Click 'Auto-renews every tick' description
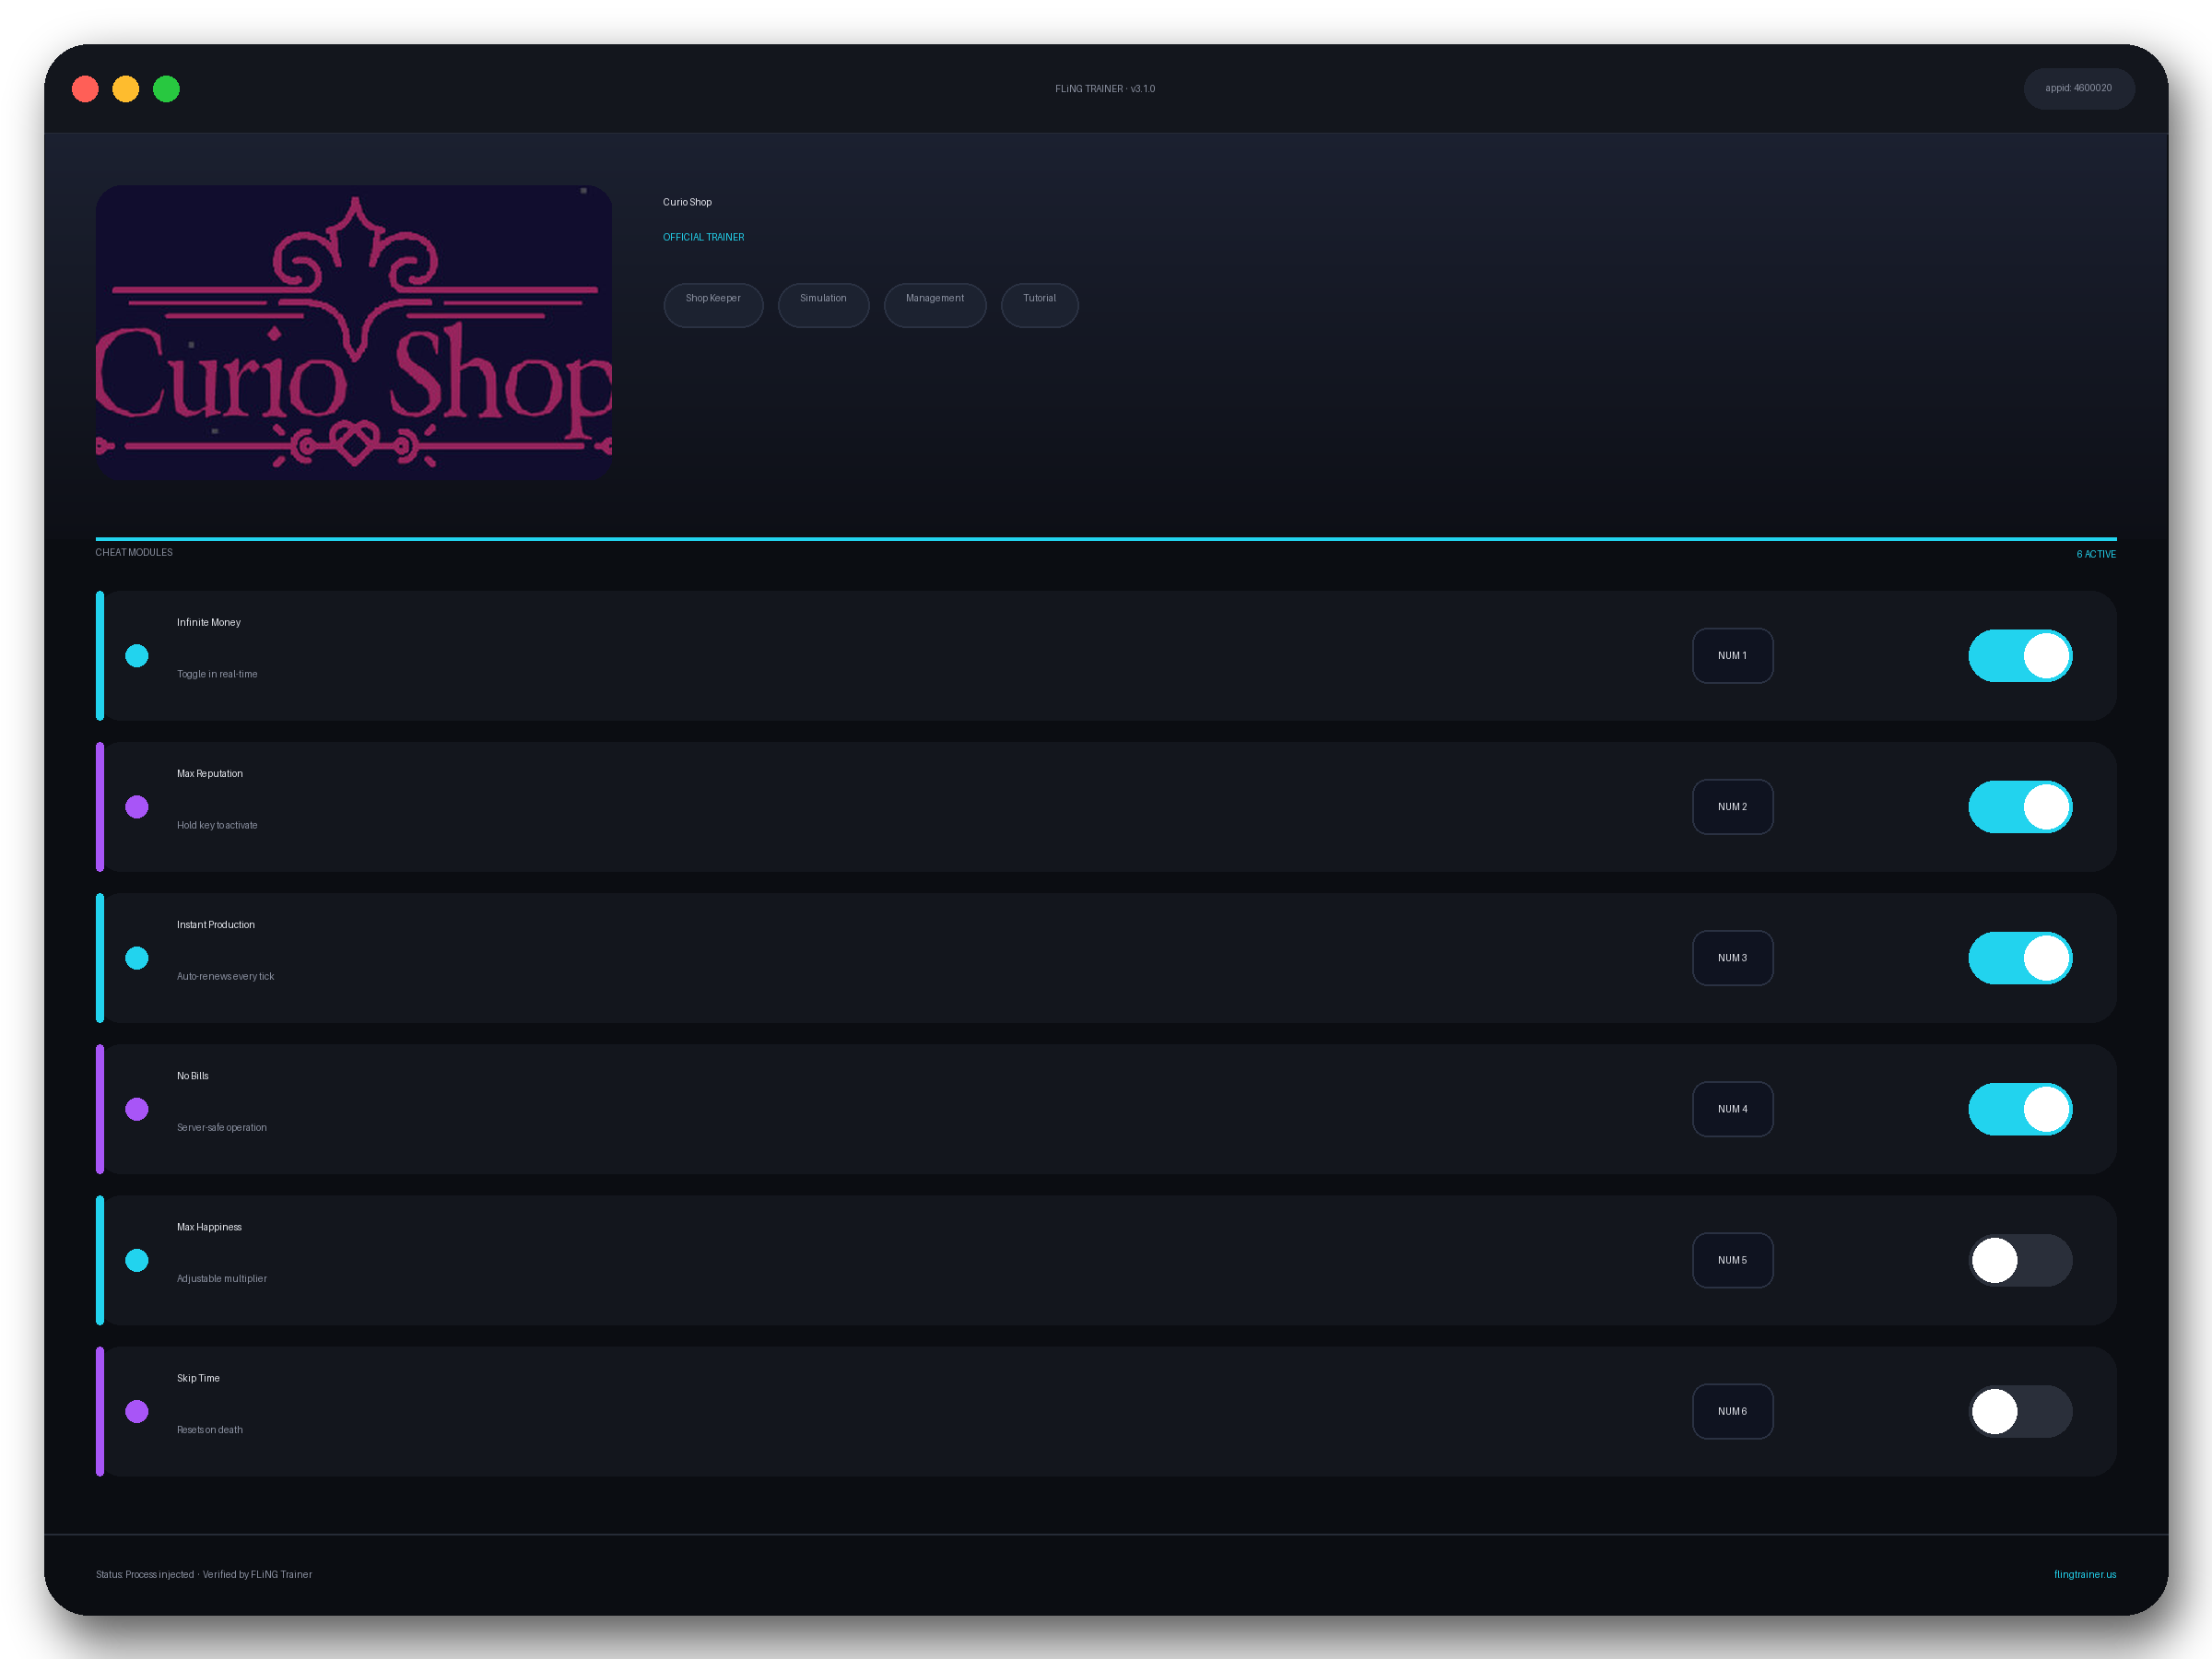This screenshot has height=1659, width=2212. (225, 976)
